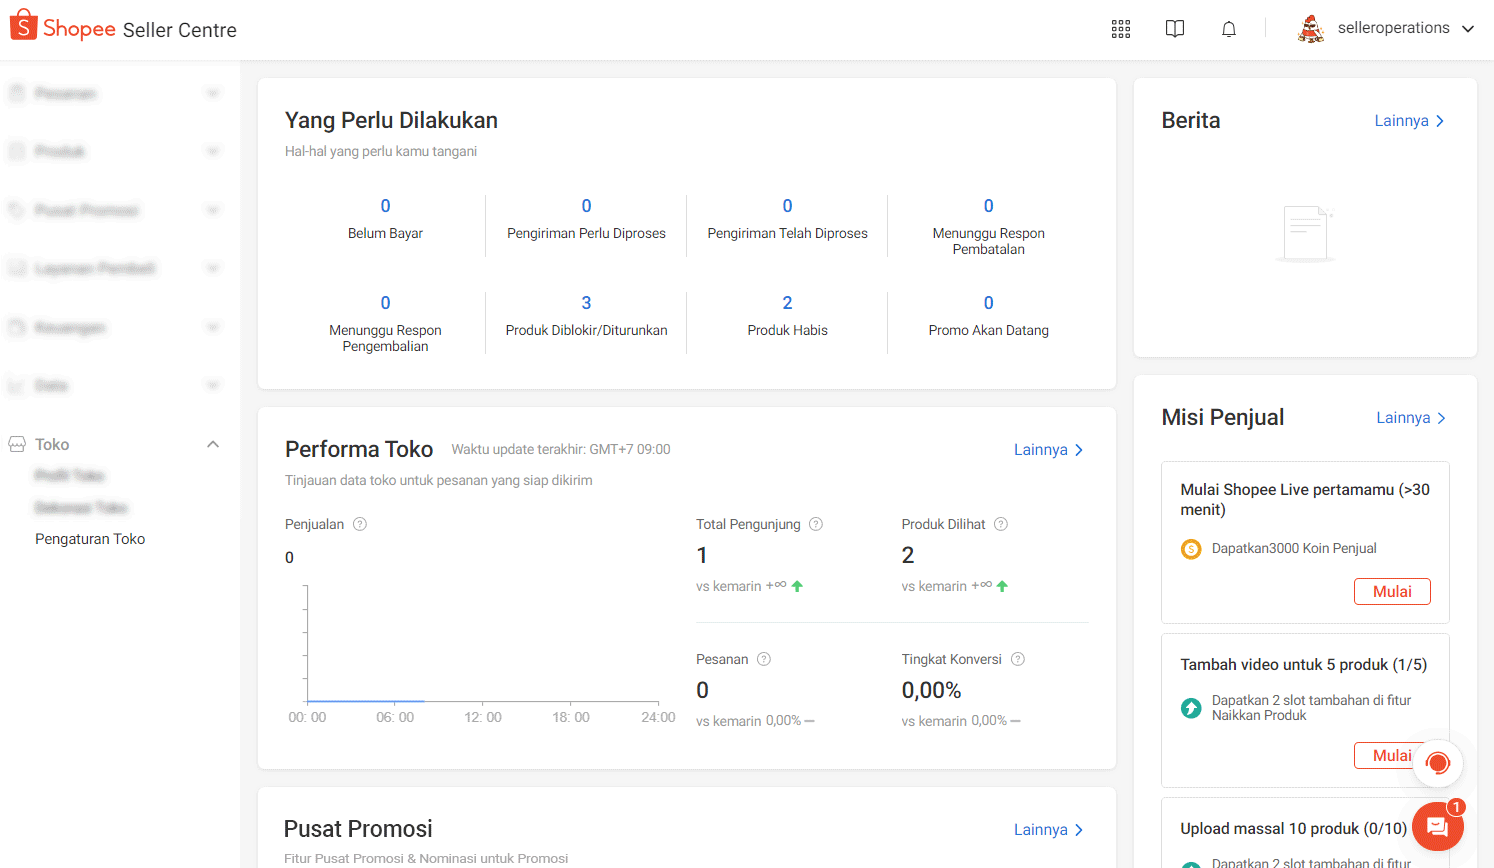Open the Toko menu in sidebar
Viewport: 1494px width, 868px height.
52,444
